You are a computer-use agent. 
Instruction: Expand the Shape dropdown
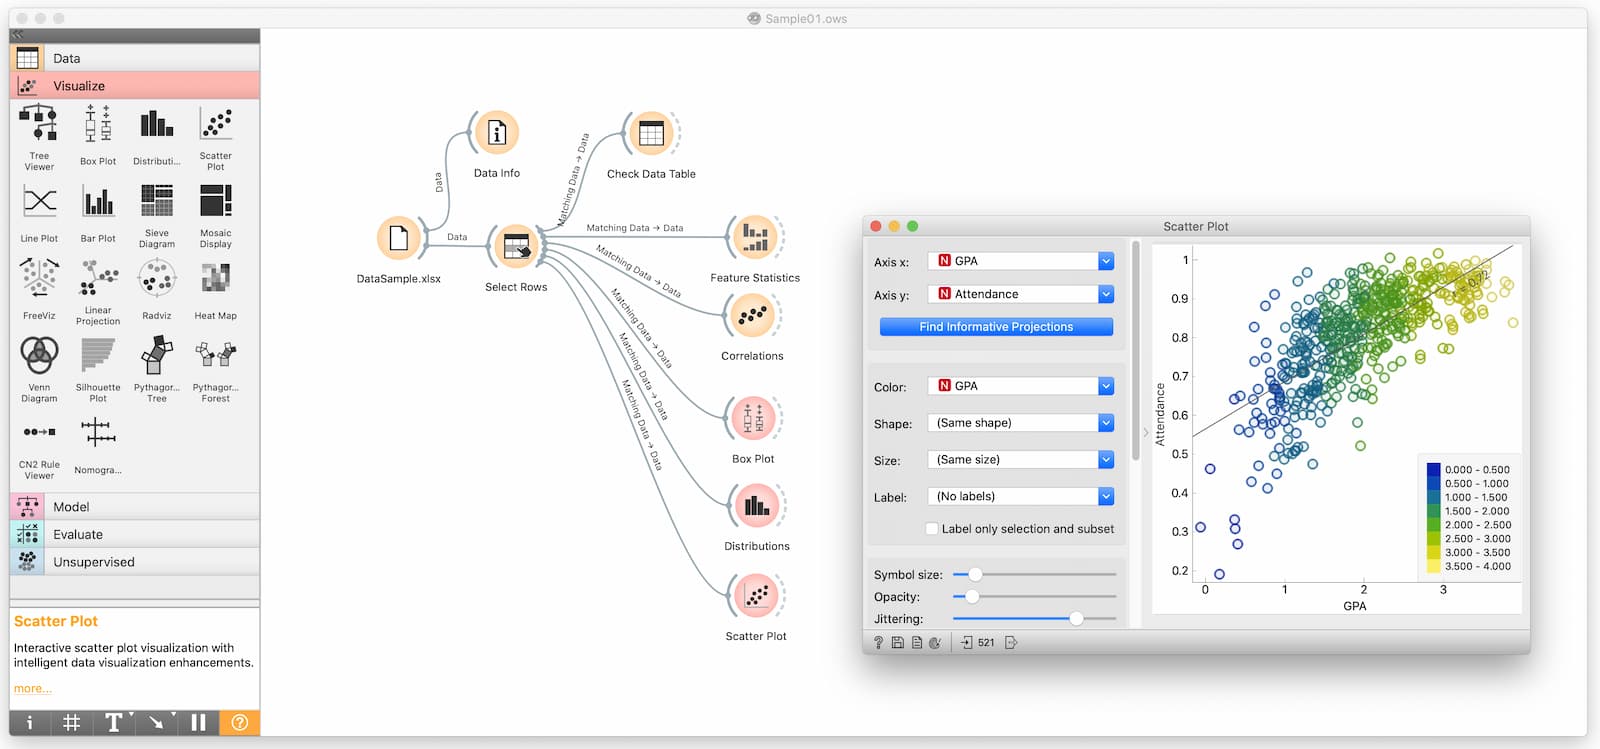coord(1020,423)
